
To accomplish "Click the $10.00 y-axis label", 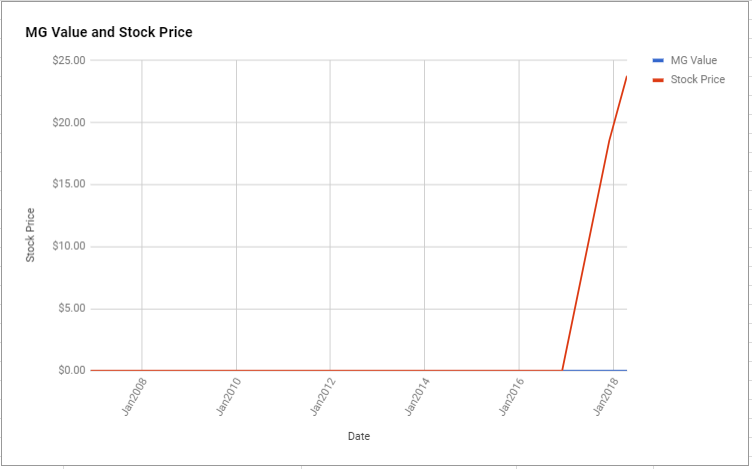I will 69,246.
